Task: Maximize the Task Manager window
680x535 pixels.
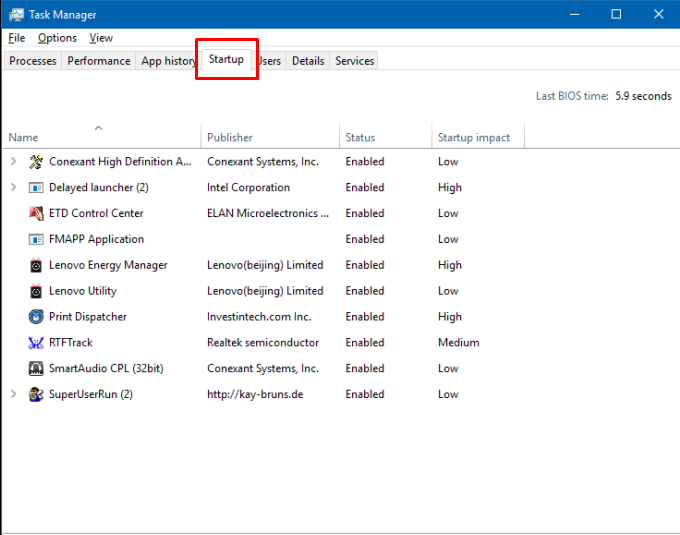Action: pos(616,14)
